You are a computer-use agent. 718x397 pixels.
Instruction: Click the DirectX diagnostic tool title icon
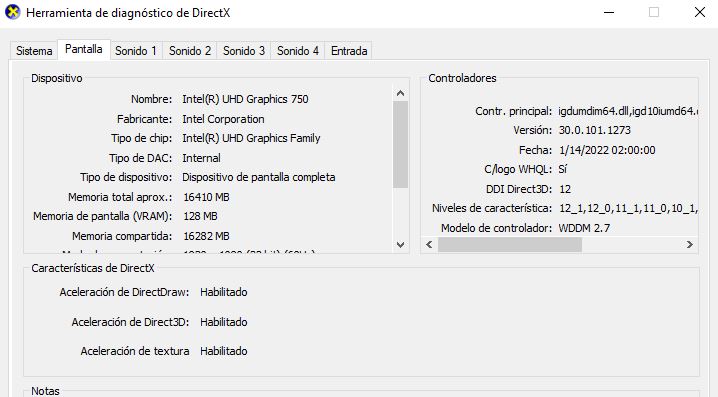click(x=12, y=12)
